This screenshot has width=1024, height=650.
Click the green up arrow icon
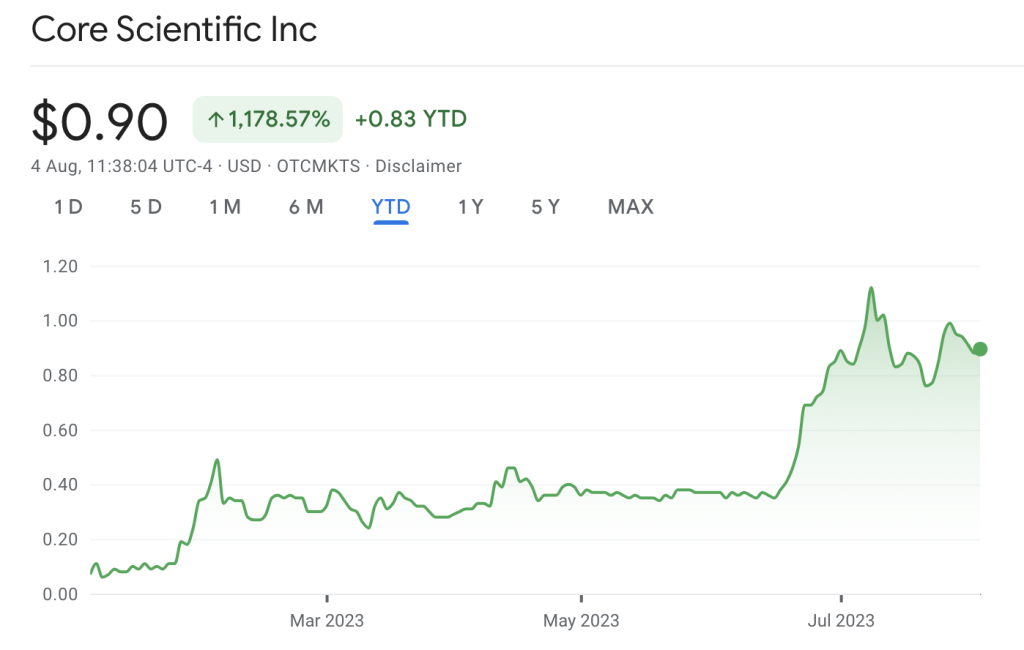point(215,120)
